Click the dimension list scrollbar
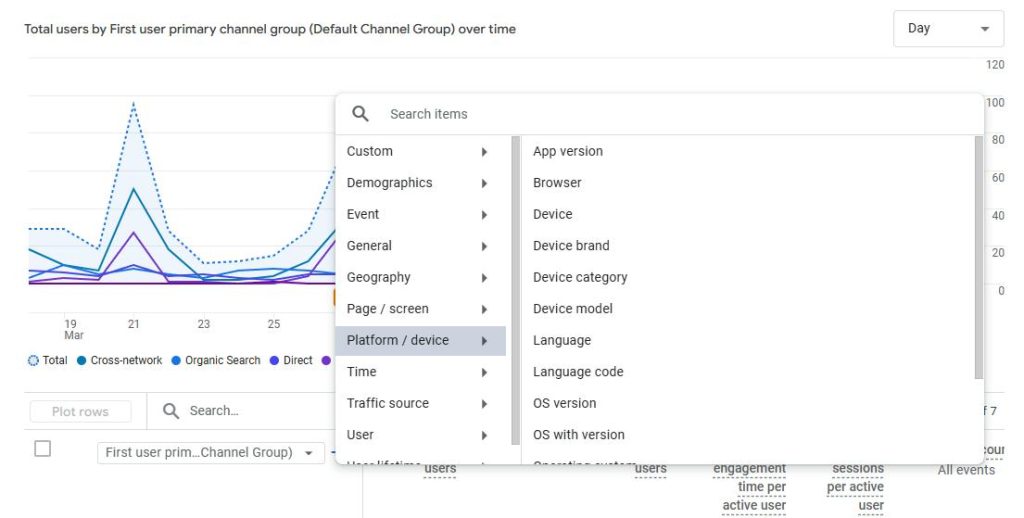This screenshot has width=1024, height=518. point(978,257)
